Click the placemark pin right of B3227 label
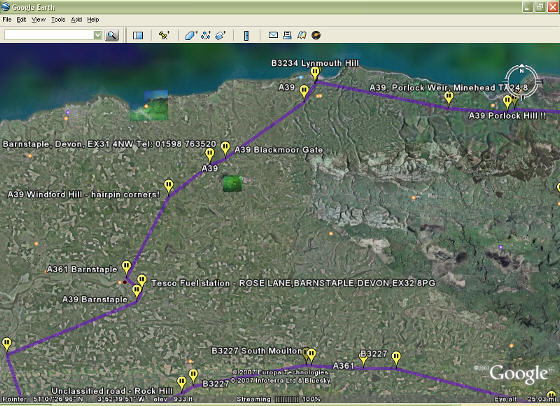 (396, 358)
